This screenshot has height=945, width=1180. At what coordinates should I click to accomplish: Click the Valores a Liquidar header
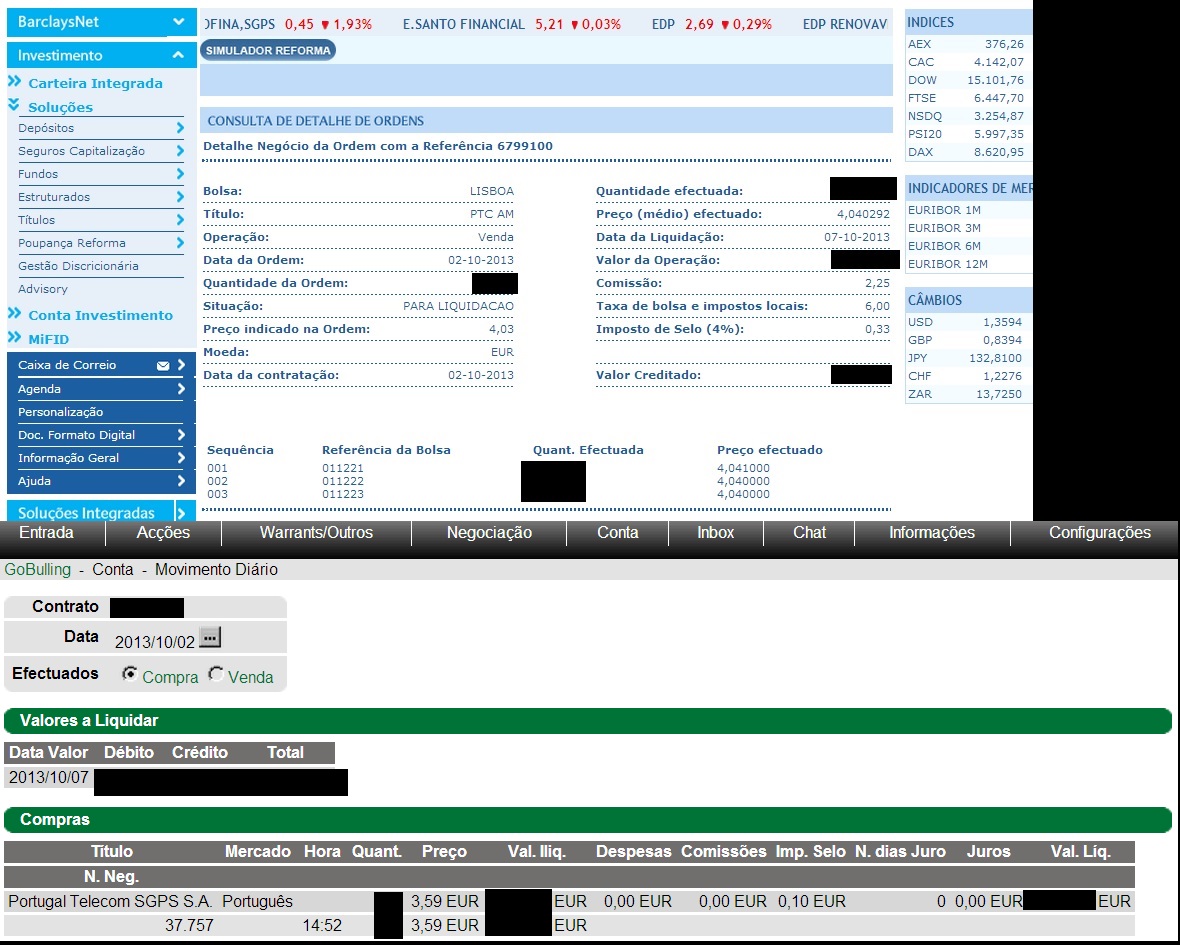(x=587, y=721)
